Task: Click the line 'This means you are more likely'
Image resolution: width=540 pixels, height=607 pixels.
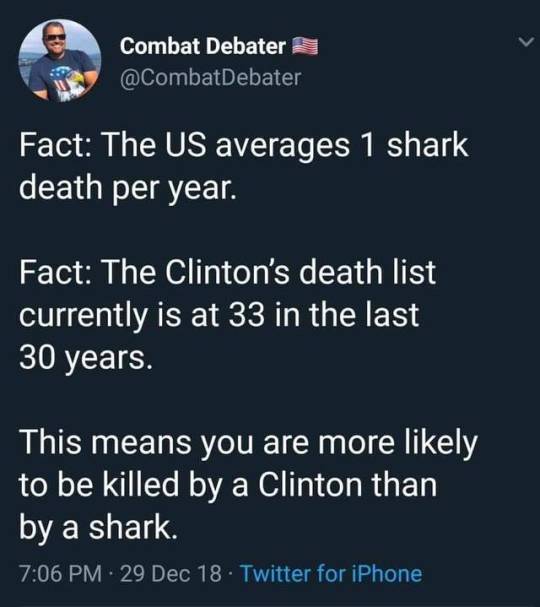Action: (x=249, y=442)
